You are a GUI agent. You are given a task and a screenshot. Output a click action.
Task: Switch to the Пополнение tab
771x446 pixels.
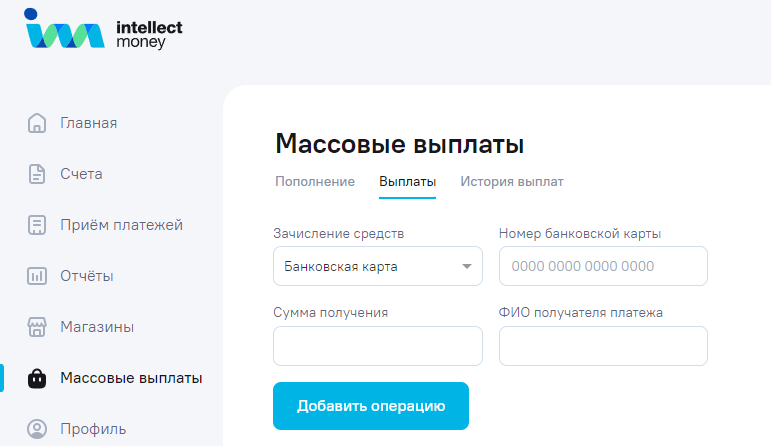coord(315,182)
